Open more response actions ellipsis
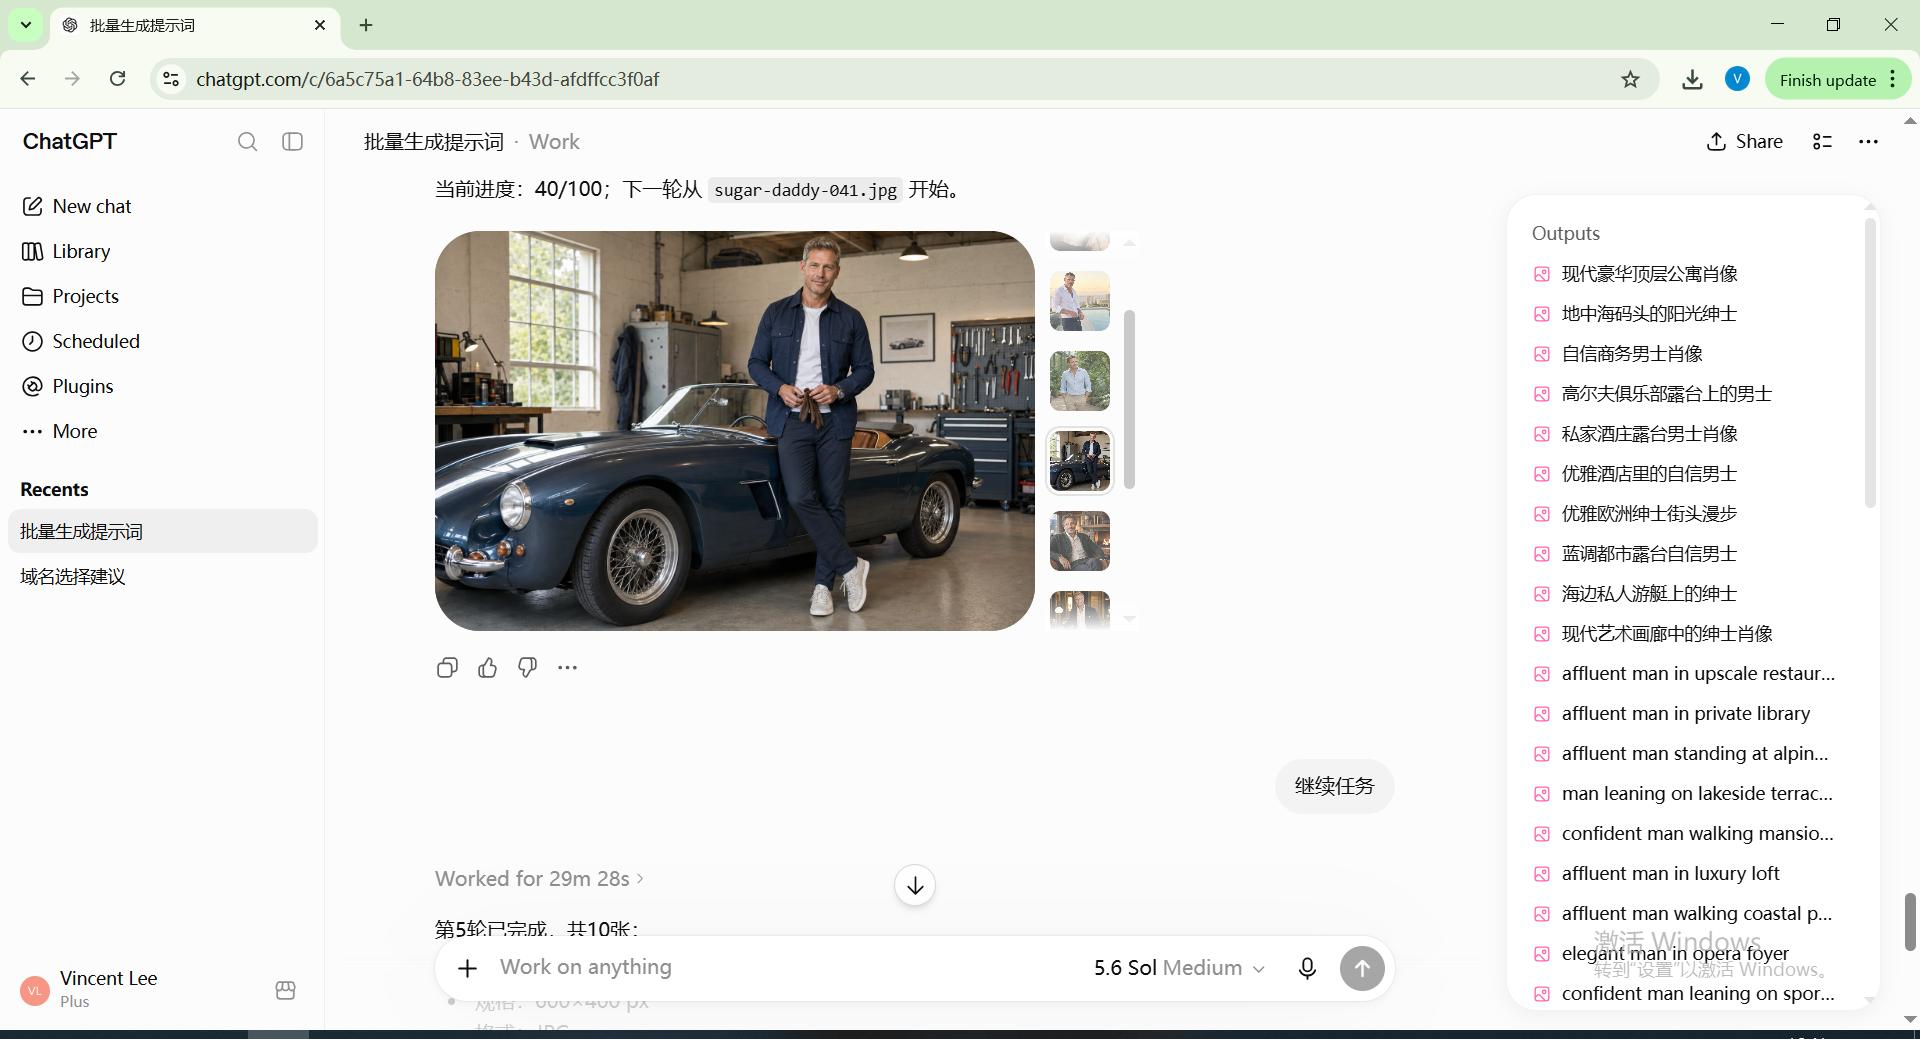This screenshot has height=1039, width=1920. (x=567, y=667)
